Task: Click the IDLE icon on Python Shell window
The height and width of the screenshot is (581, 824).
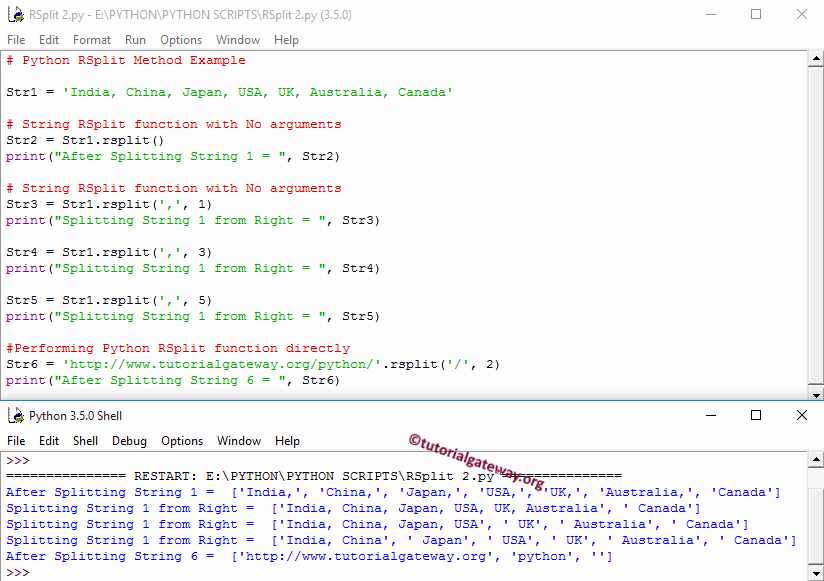Action: click(14, 416)
